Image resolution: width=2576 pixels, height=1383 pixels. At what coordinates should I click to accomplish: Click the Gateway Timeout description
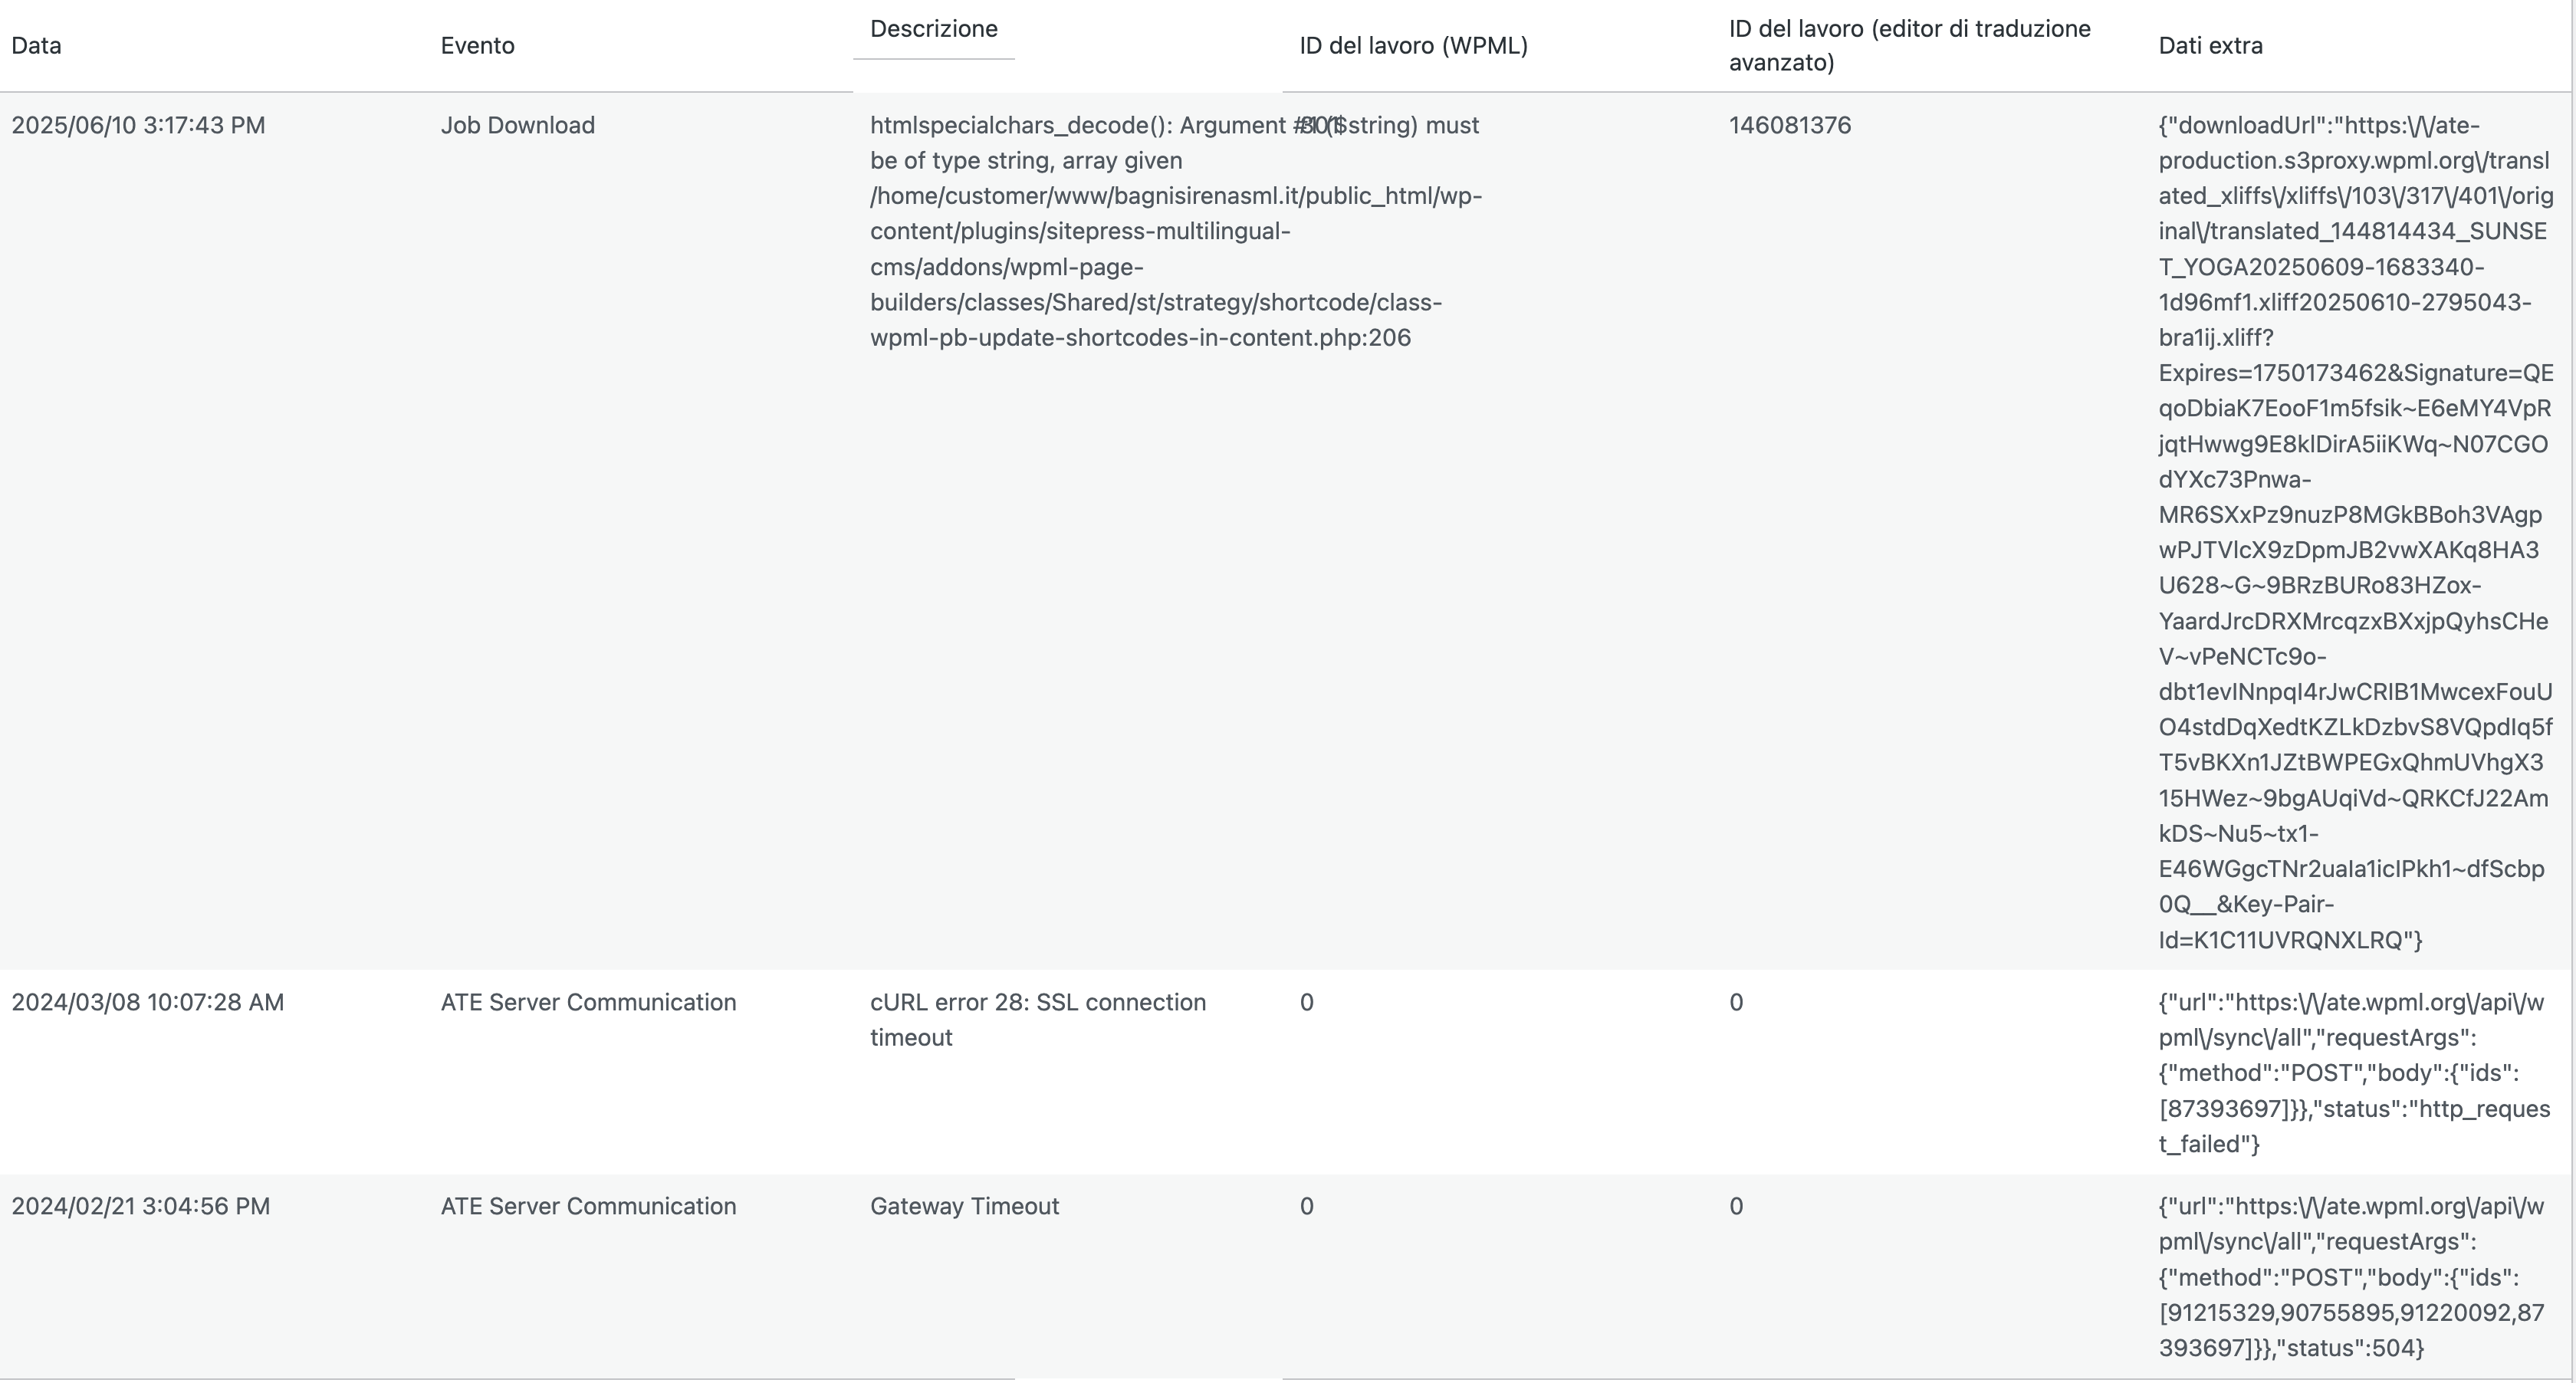click(964, 1207)
